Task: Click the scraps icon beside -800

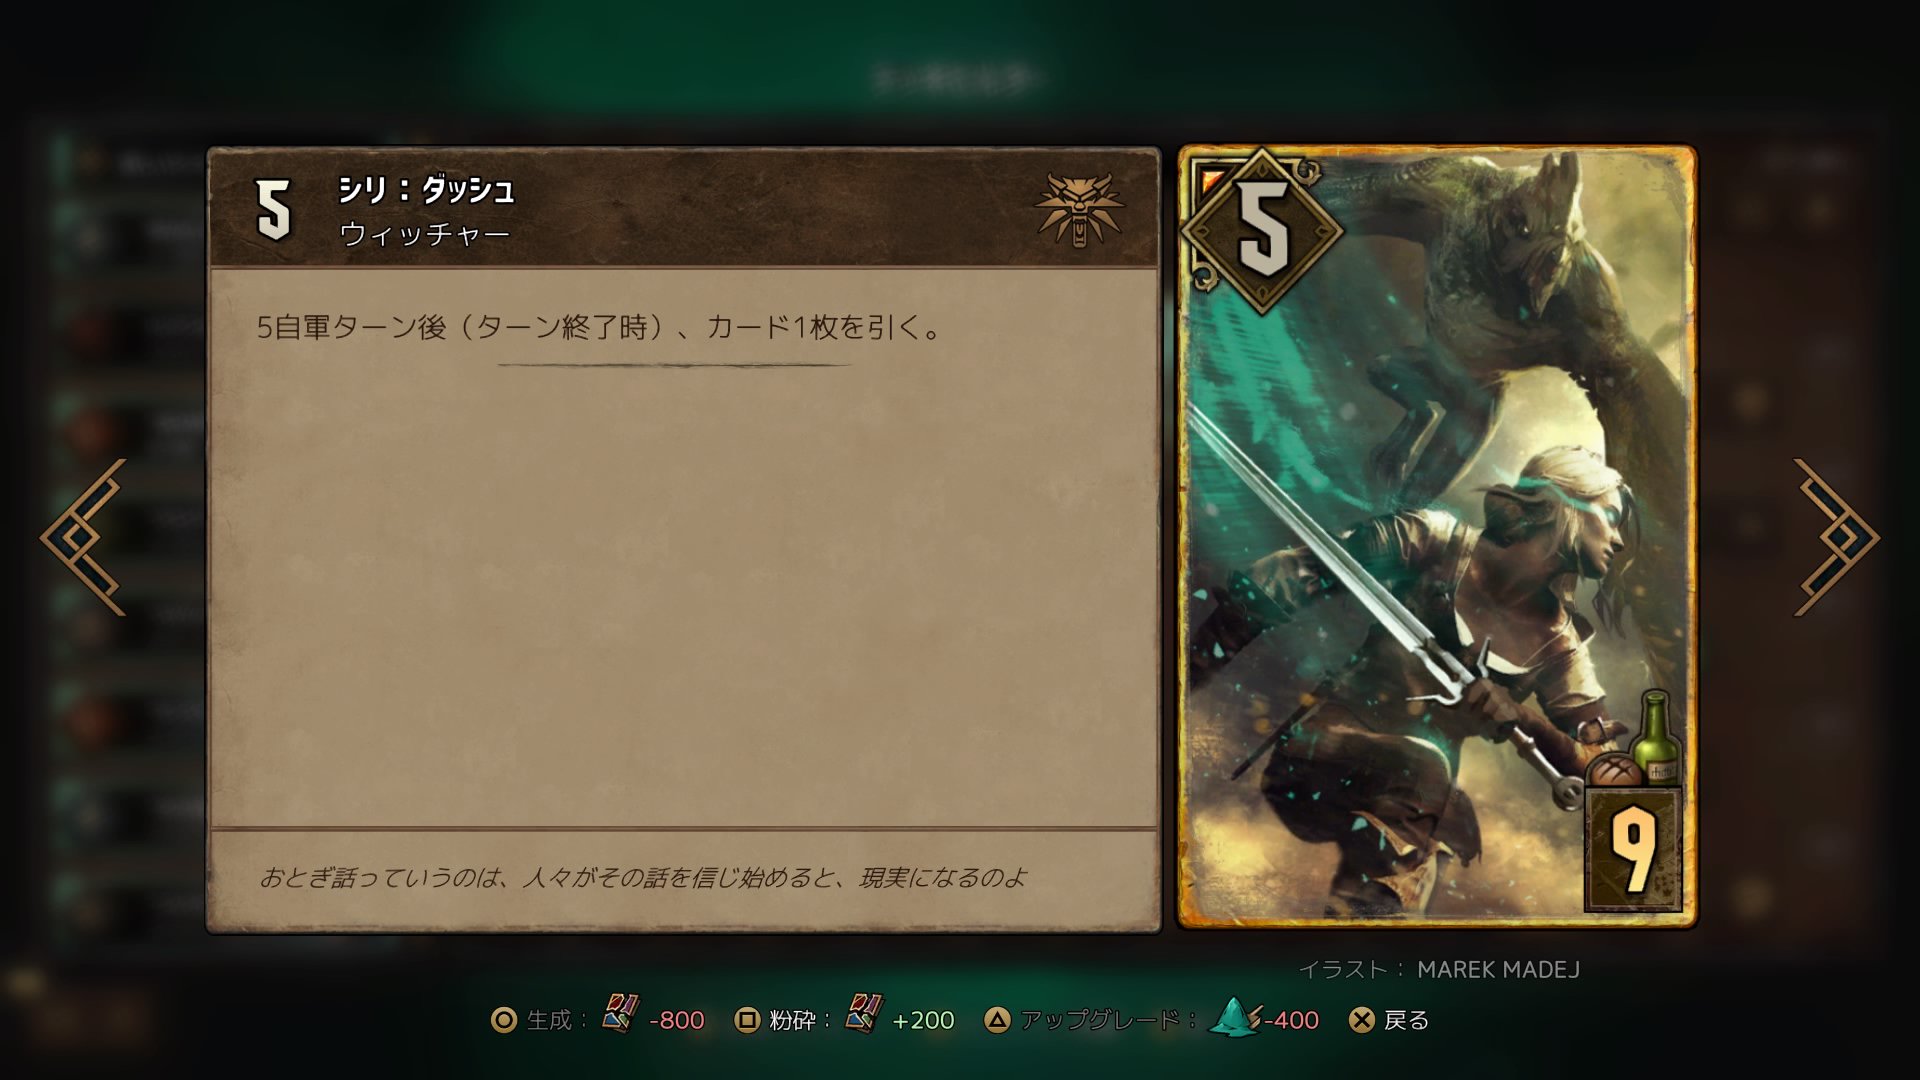Action: (620, 1013)
